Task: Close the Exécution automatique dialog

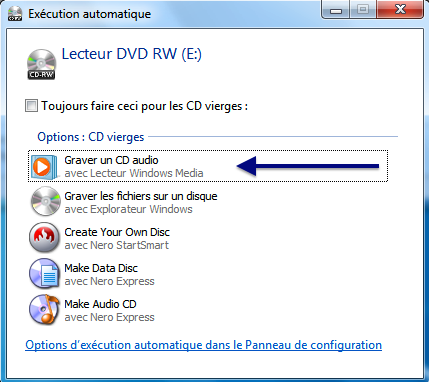Action: pyautogui.click(x=400, y=9)
